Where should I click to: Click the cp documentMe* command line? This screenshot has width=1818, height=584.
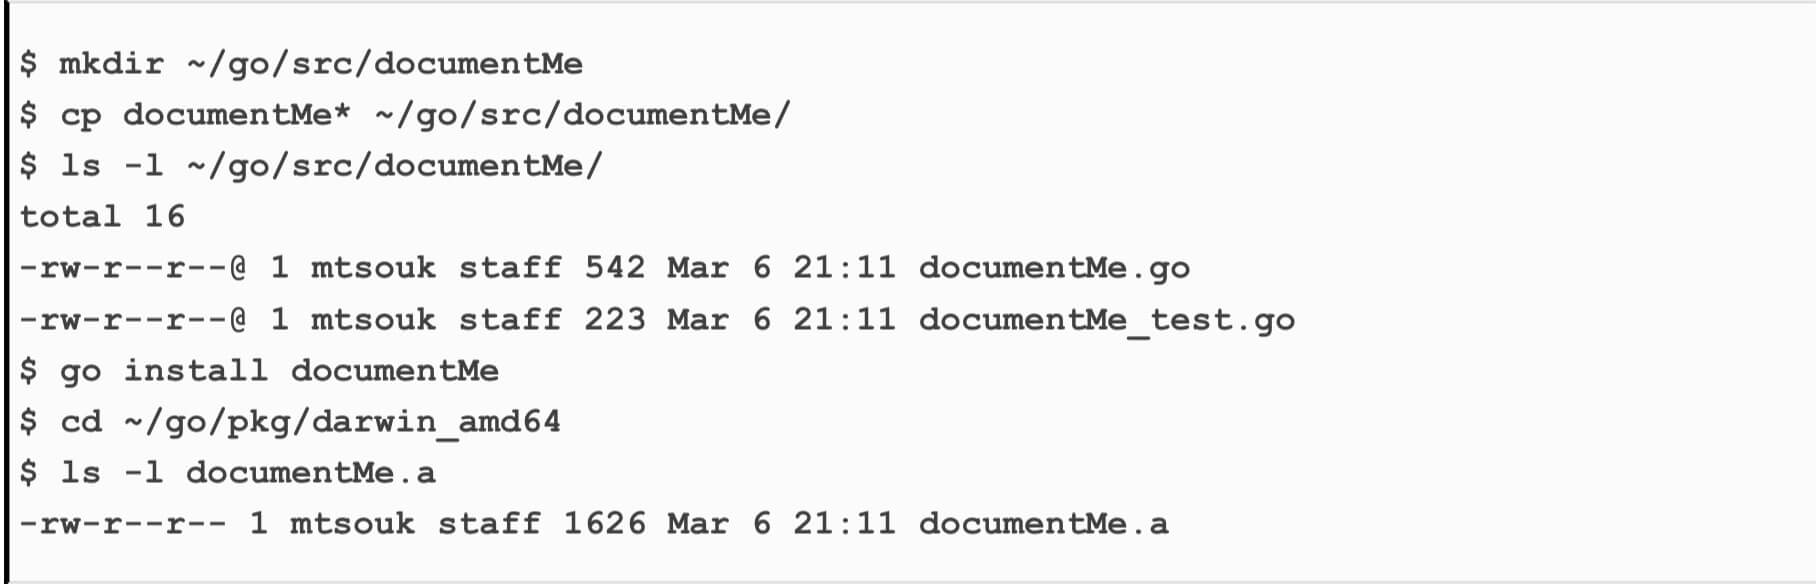[x=405, y=115]
